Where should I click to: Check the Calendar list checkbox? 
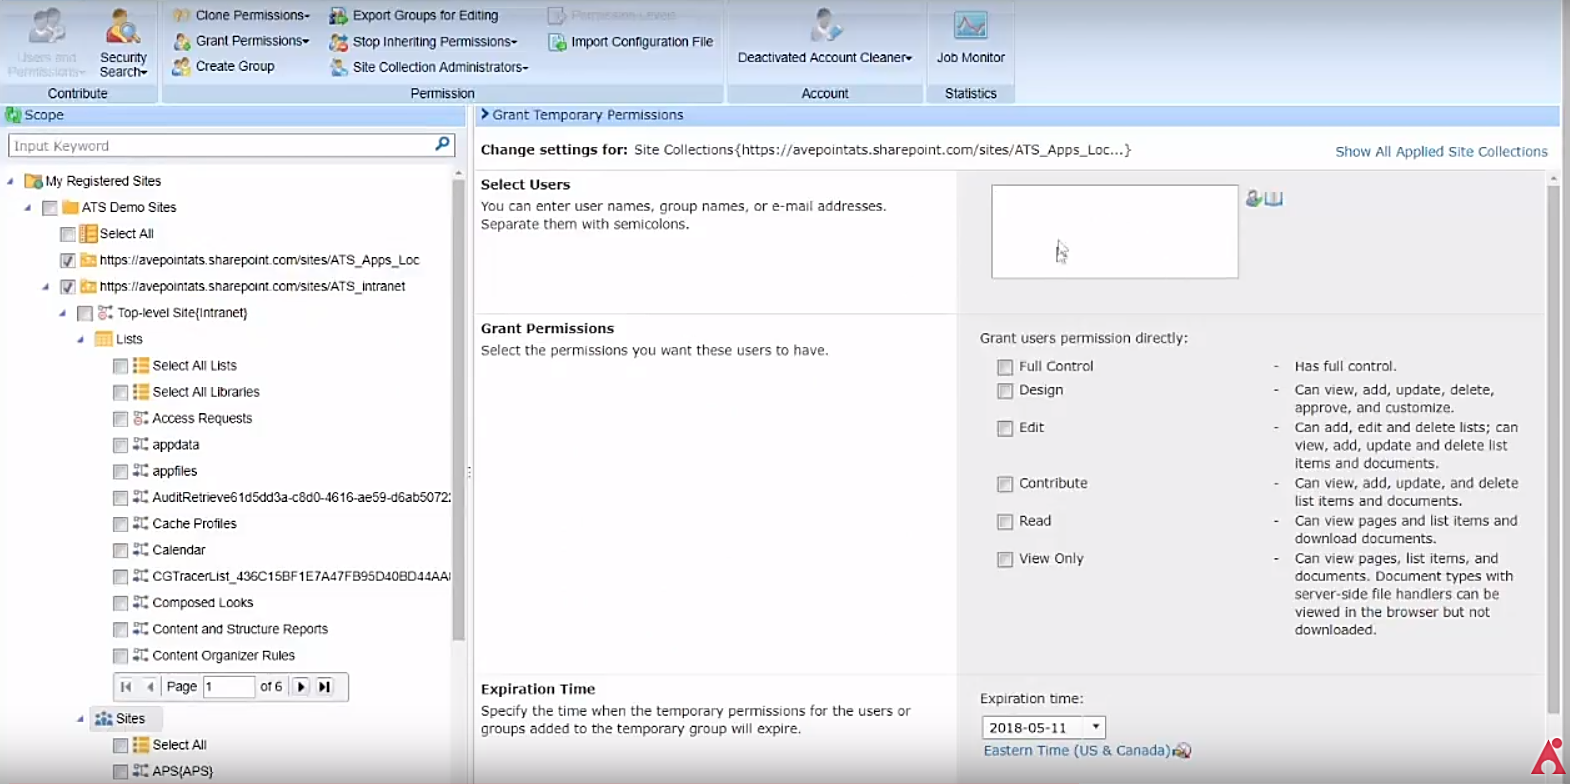click(x=120, y=550)
